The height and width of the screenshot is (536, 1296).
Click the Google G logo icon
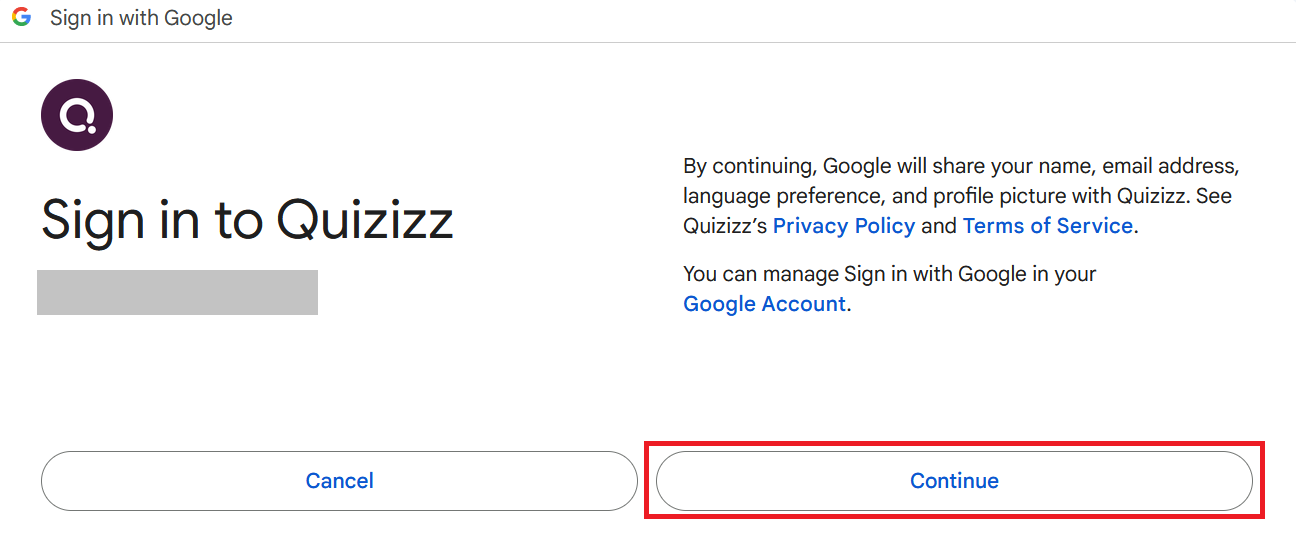21,18
